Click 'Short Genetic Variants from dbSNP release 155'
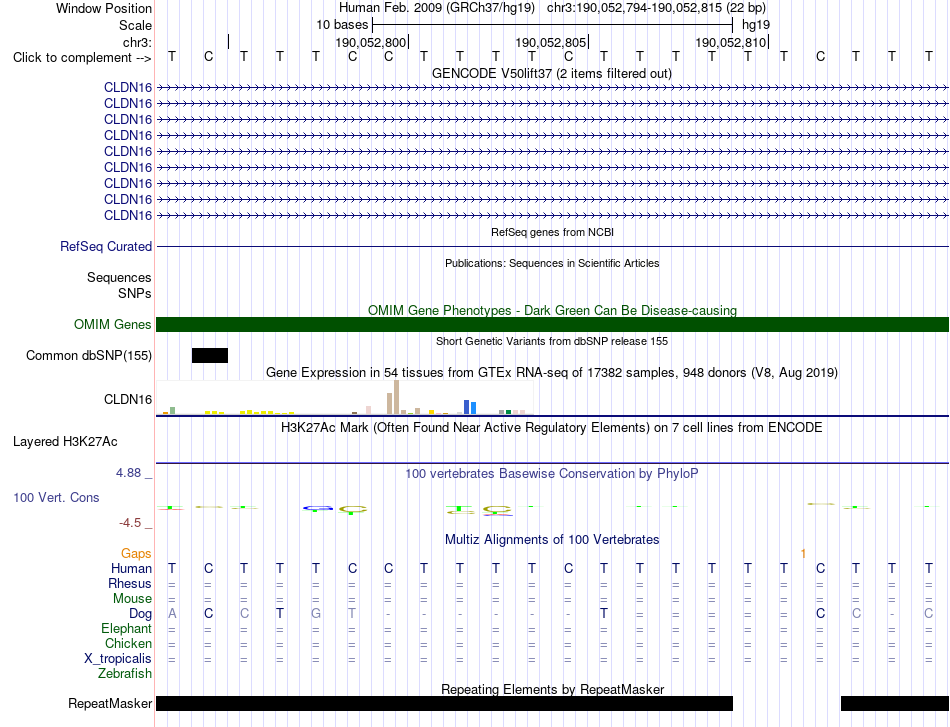The height and width of the screenshot is (727, 950). coord(552,341)
